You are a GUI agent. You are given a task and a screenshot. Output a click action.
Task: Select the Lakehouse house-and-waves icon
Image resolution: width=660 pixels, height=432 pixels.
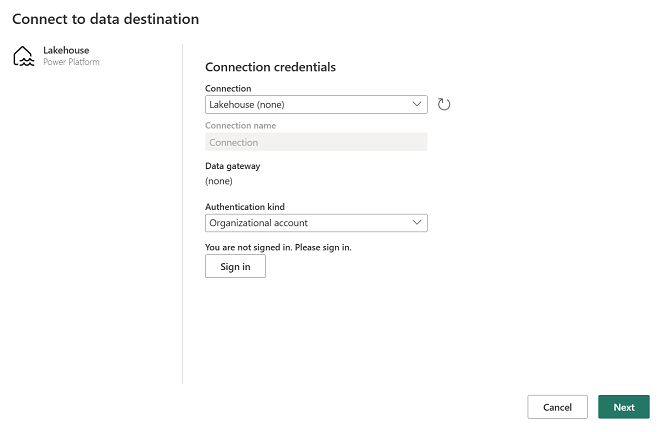23,56
